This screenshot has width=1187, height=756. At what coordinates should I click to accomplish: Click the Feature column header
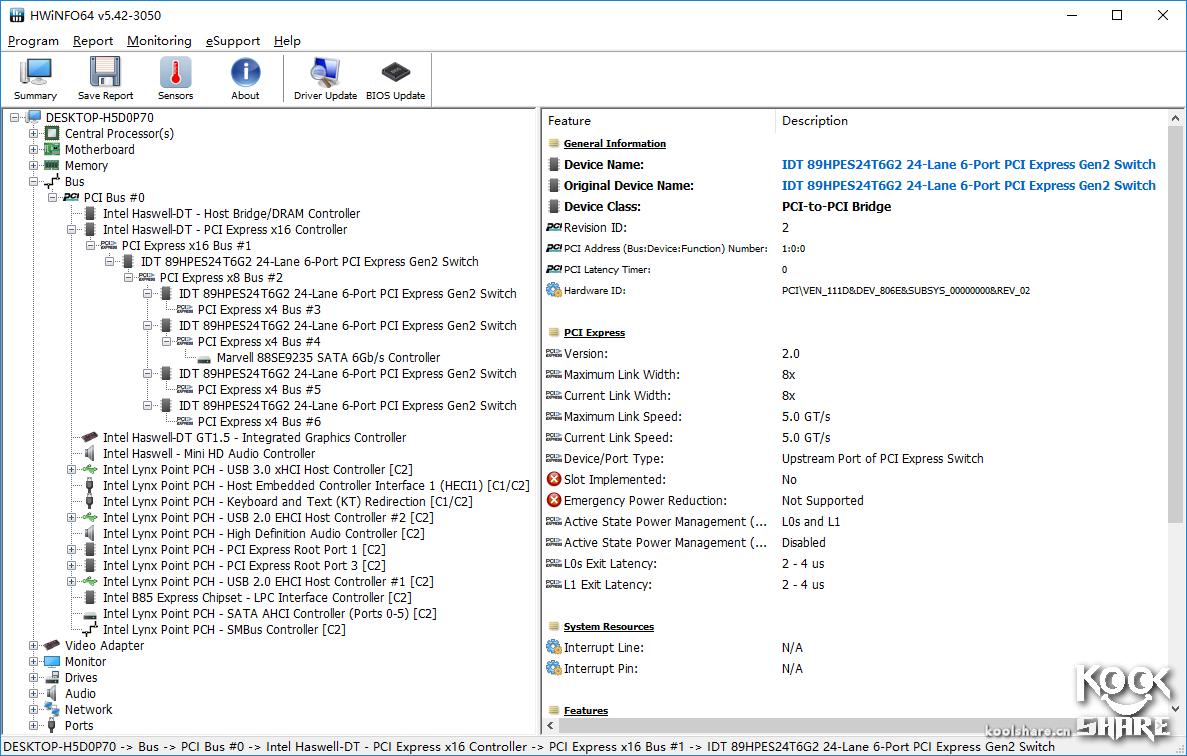pyautogui.click(x=570, y=121)
